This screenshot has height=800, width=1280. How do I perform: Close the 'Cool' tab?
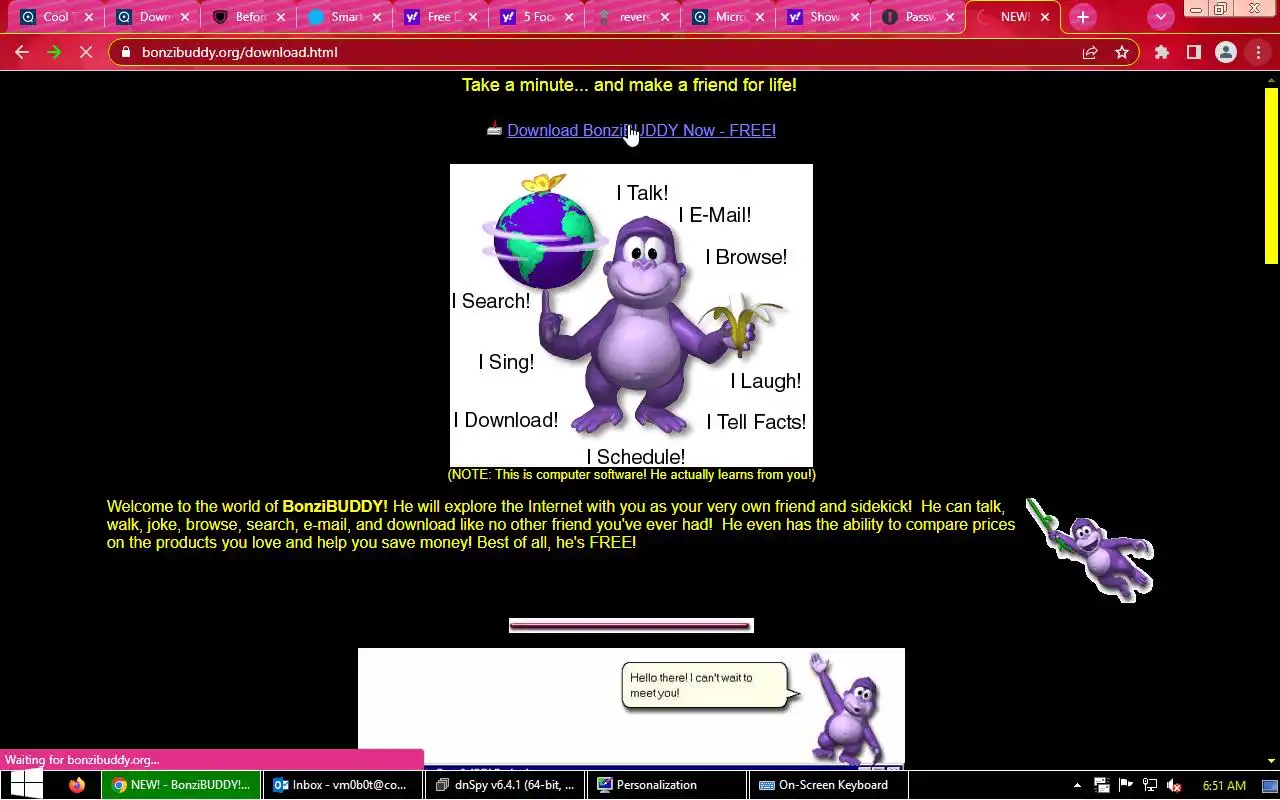point(88,17)
